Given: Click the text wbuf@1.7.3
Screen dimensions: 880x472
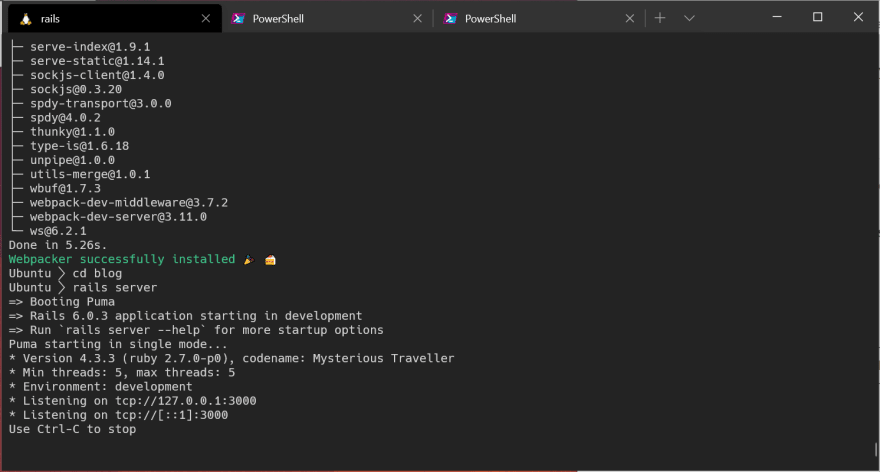Looking at the screenshot, I should tap(65, 188).
